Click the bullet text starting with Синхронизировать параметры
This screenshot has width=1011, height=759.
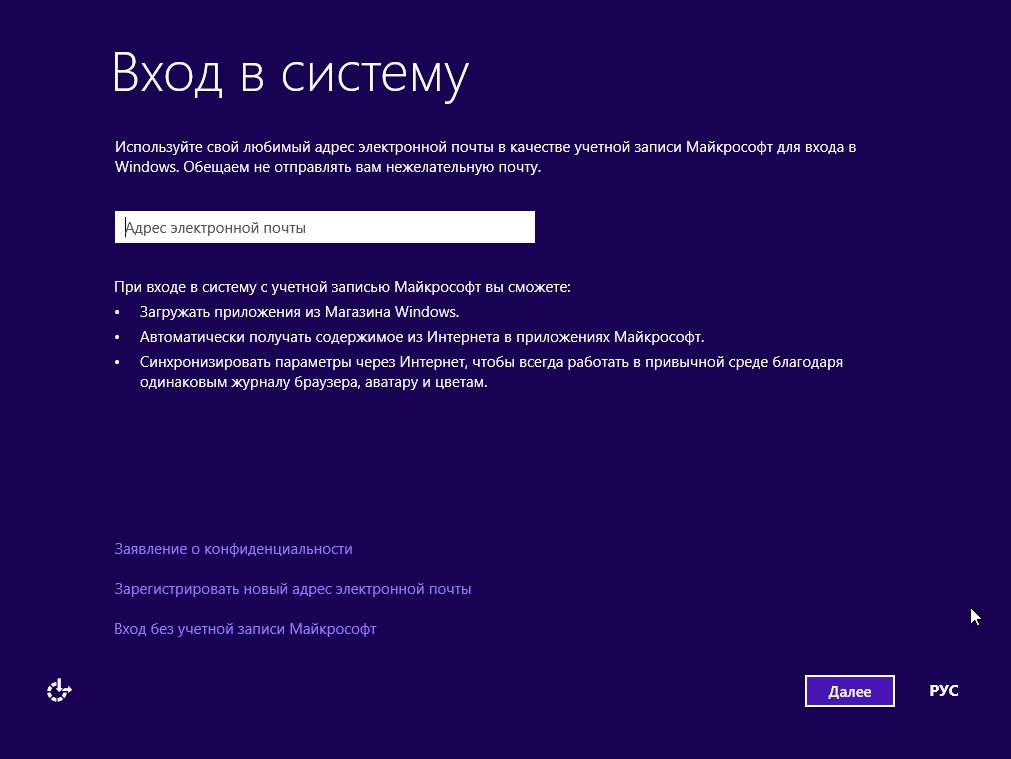tap(491, 372)
